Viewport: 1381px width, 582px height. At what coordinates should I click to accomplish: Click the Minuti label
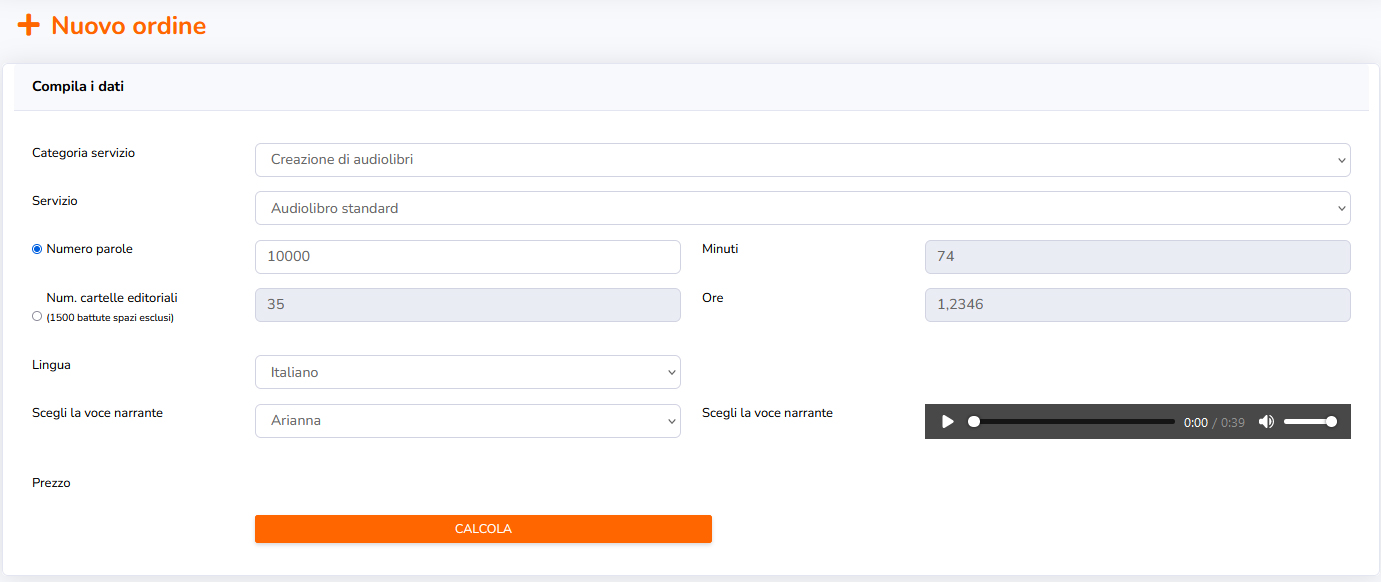coord(720,249)
